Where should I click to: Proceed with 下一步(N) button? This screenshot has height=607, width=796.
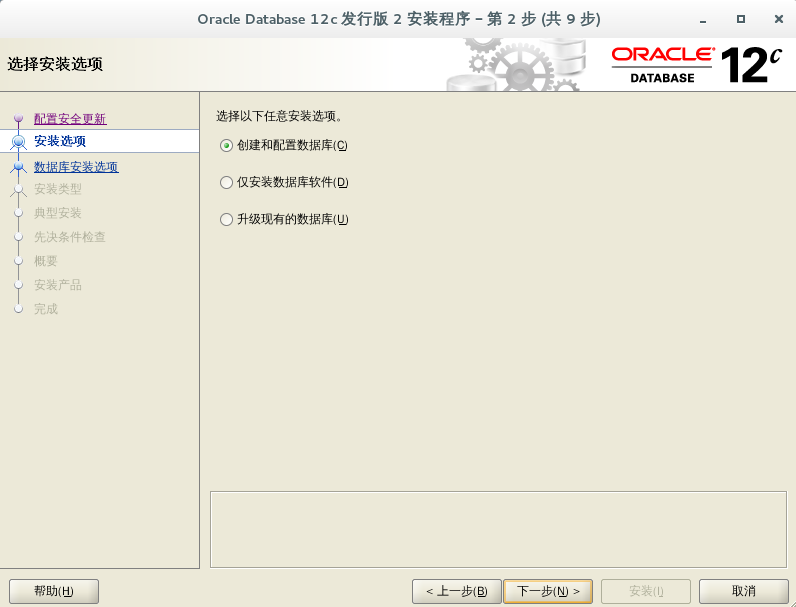point(548,591)
